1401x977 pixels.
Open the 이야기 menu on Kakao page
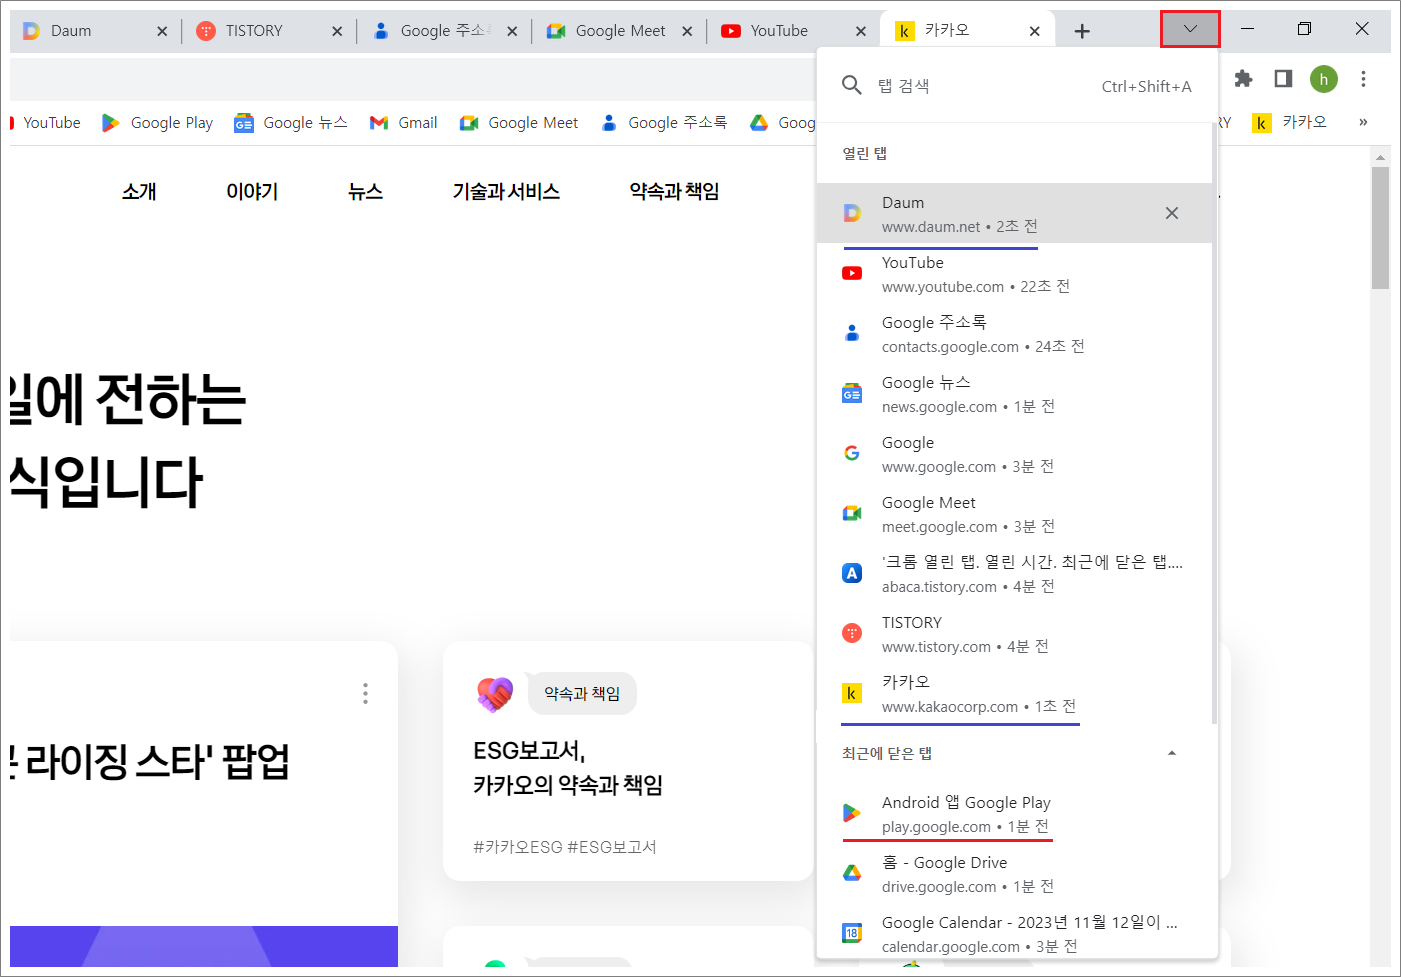point(252,191)
